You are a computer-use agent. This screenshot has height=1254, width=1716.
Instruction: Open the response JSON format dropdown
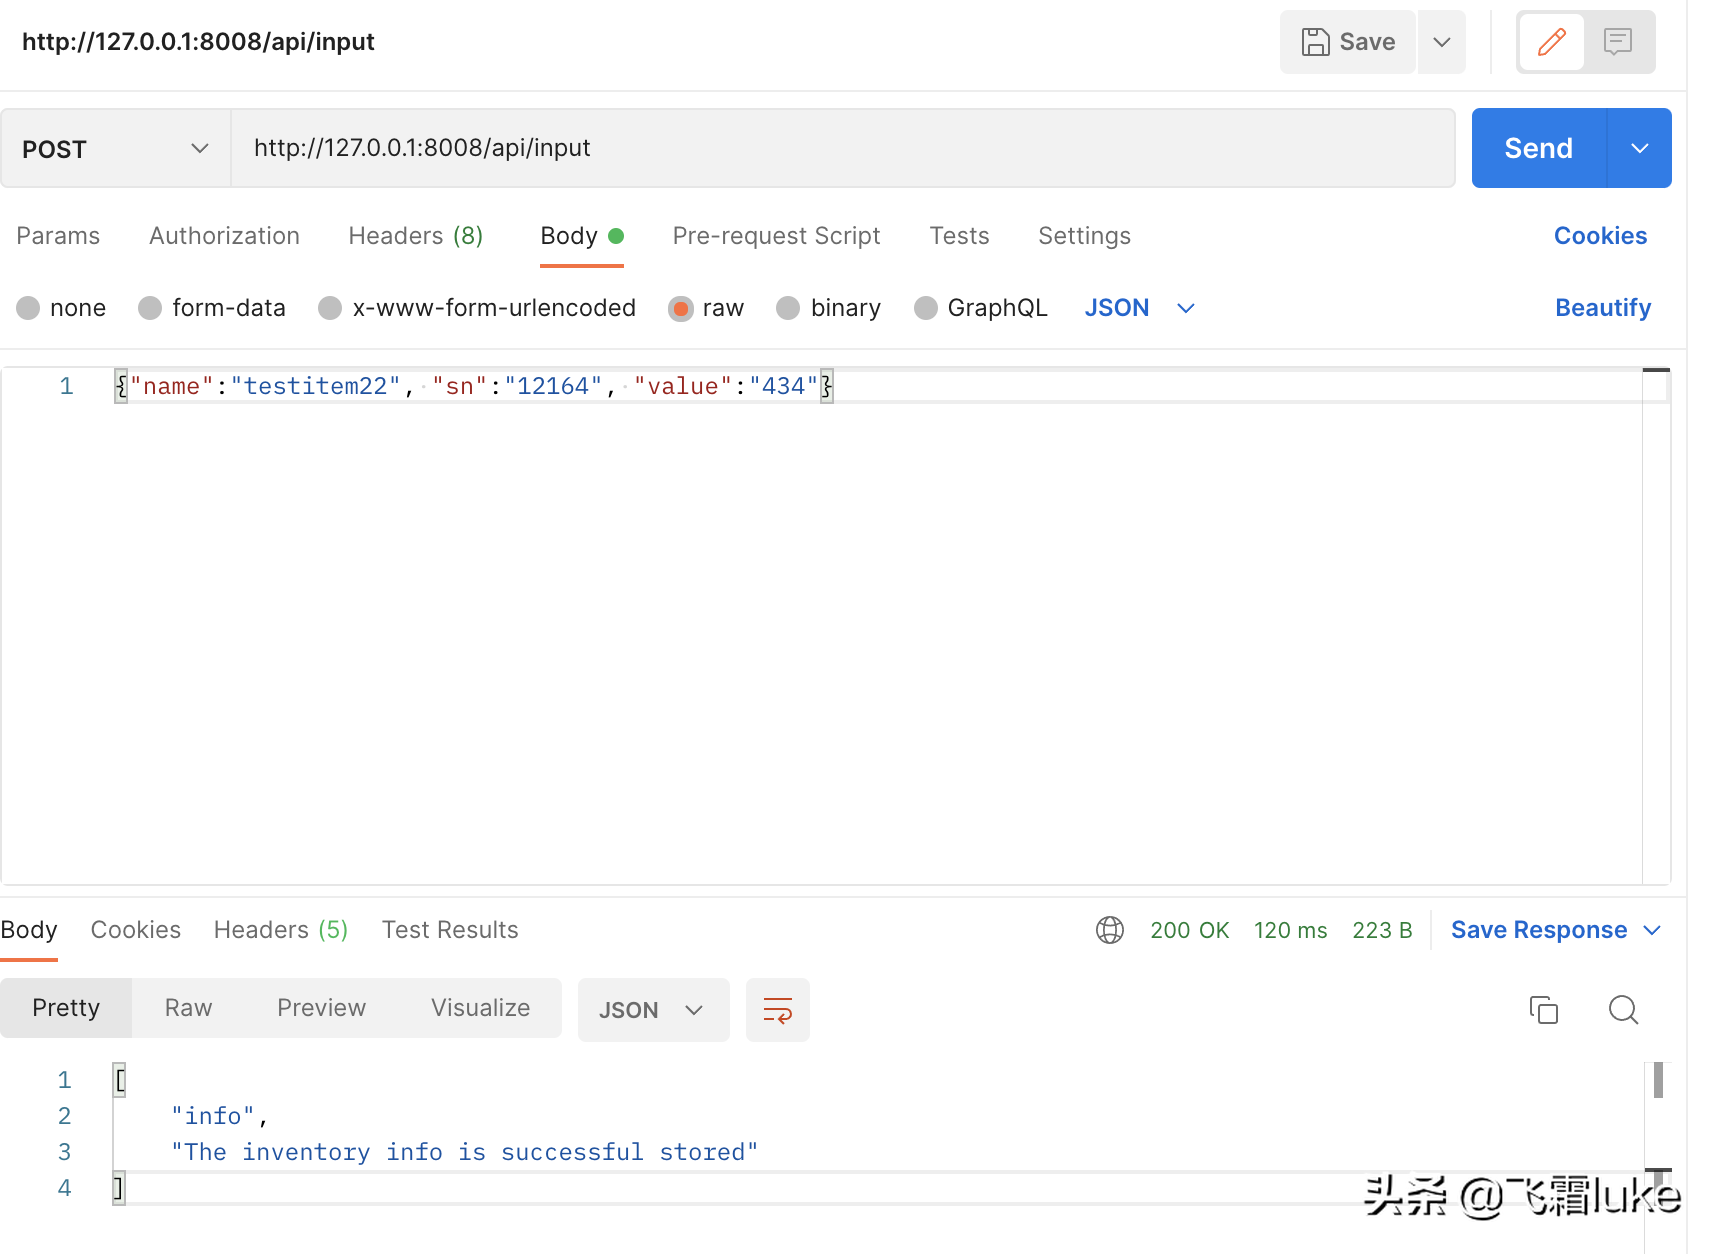653,1010
